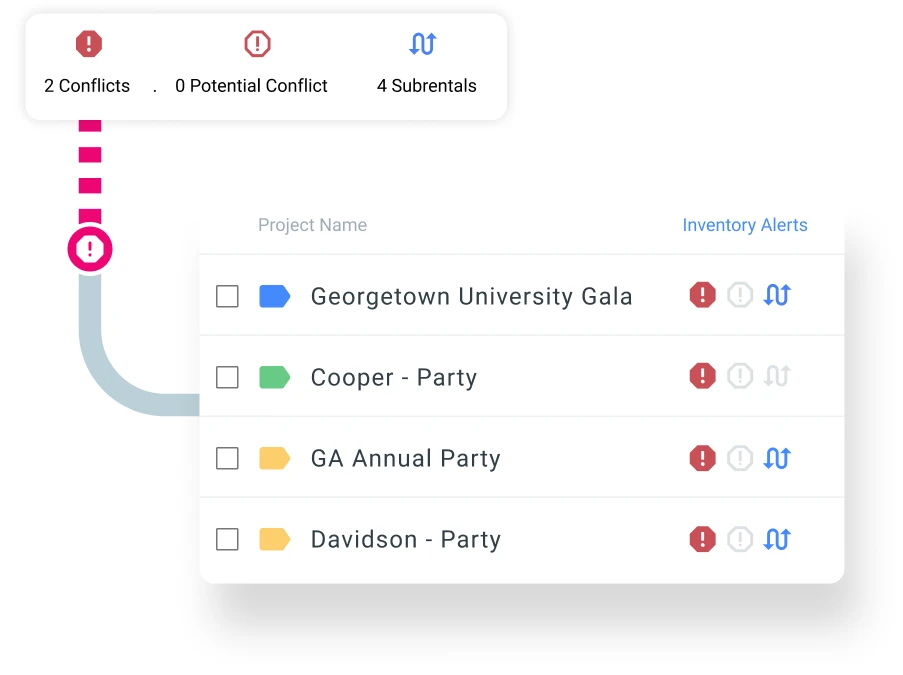The image size is (903, 675).
Task: Open the Georgetown University Gala project
Action: pos(471,296)
